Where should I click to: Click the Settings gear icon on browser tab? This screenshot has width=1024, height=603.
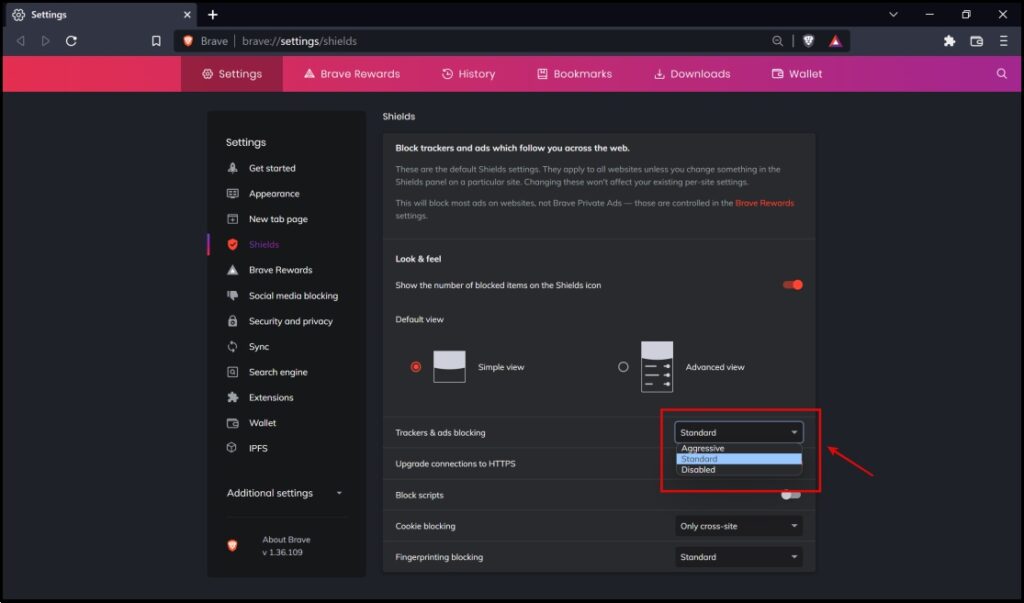[x=18, y=14]
